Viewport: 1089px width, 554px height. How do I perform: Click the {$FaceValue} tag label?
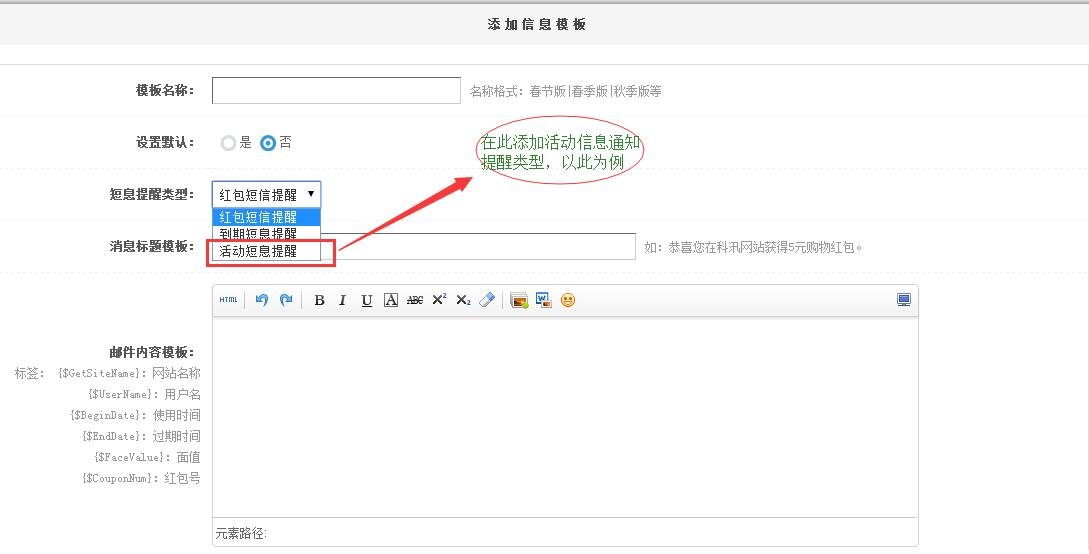[x=129, y=457]
